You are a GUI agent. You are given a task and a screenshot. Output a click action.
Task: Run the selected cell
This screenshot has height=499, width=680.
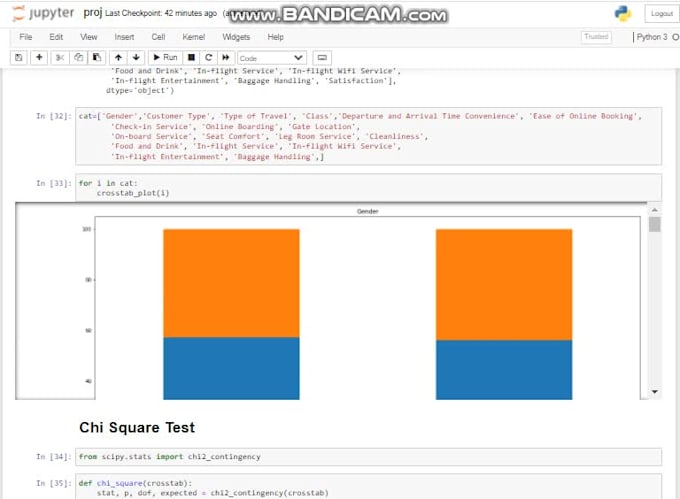[165, 57]
